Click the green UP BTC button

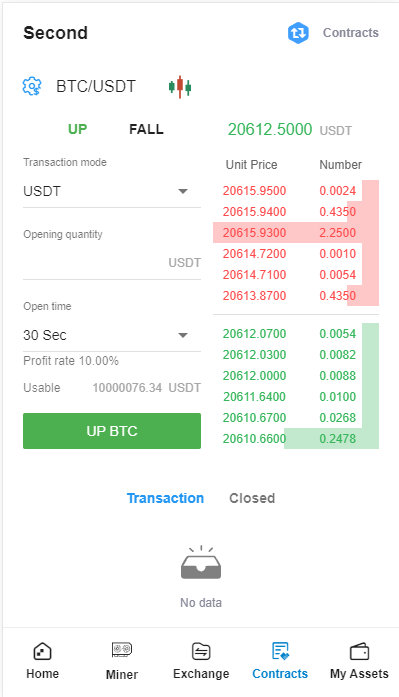(112, 431)
